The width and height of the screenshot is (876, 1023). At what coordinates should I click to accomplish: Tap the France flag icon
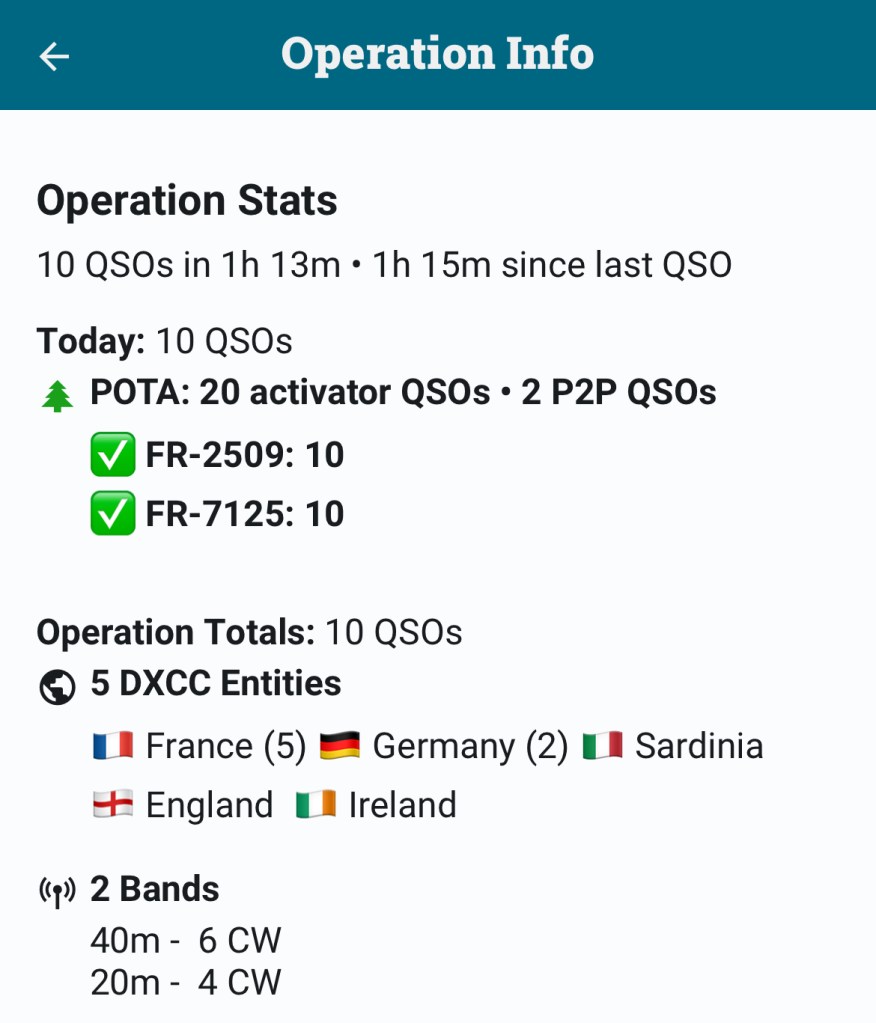(113, 746)
